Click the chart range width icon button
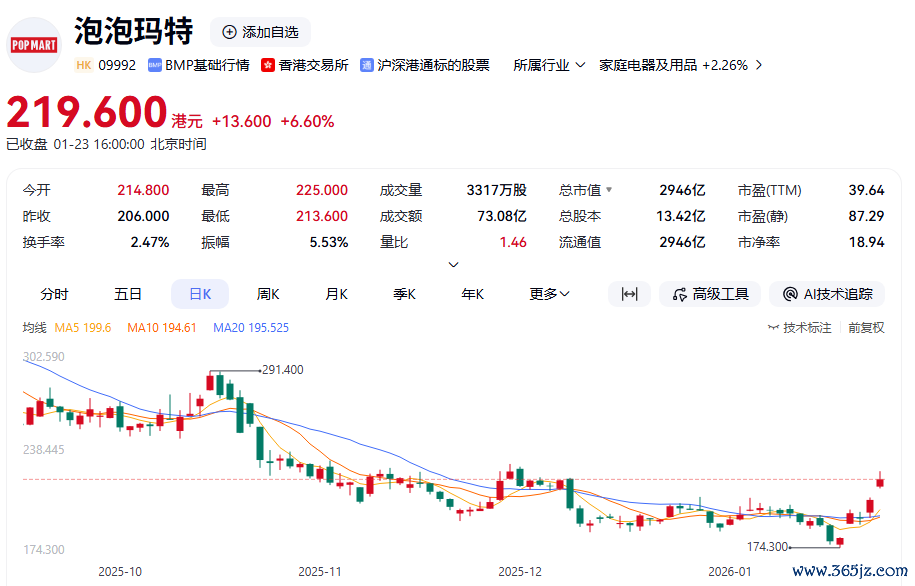Screen dimensions: 915x586 click(x=629, y=294)
